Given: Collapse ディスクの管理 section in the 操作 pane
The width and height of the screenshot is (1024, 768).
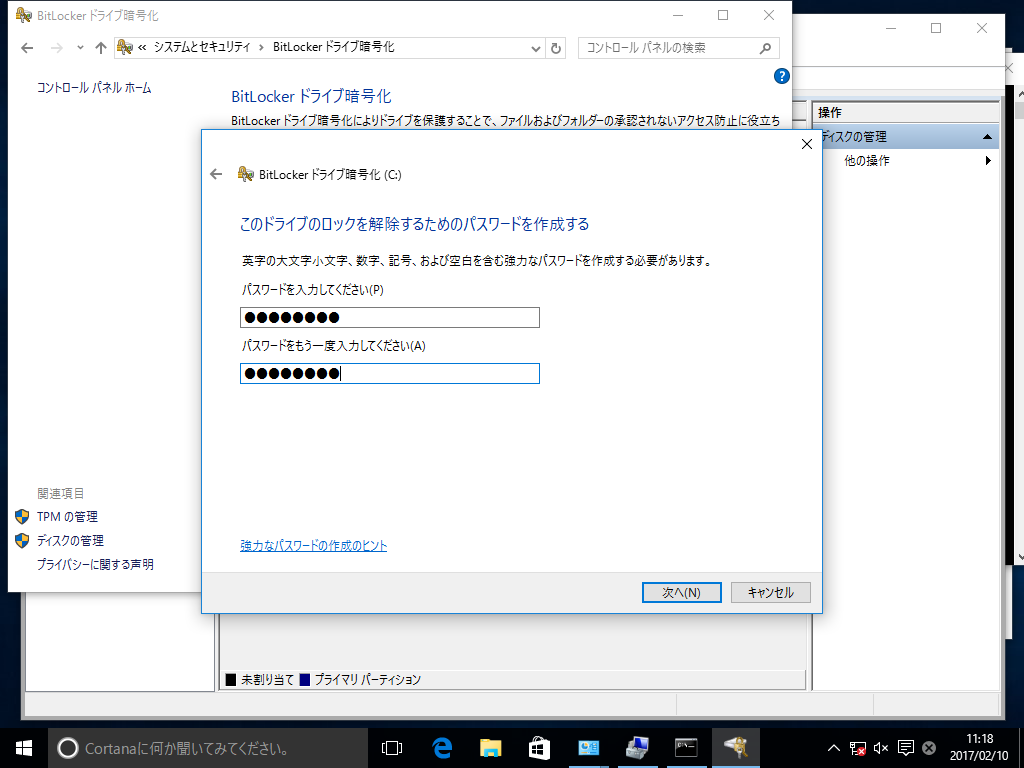Looking at the screenshot, I should click(987, 136).
